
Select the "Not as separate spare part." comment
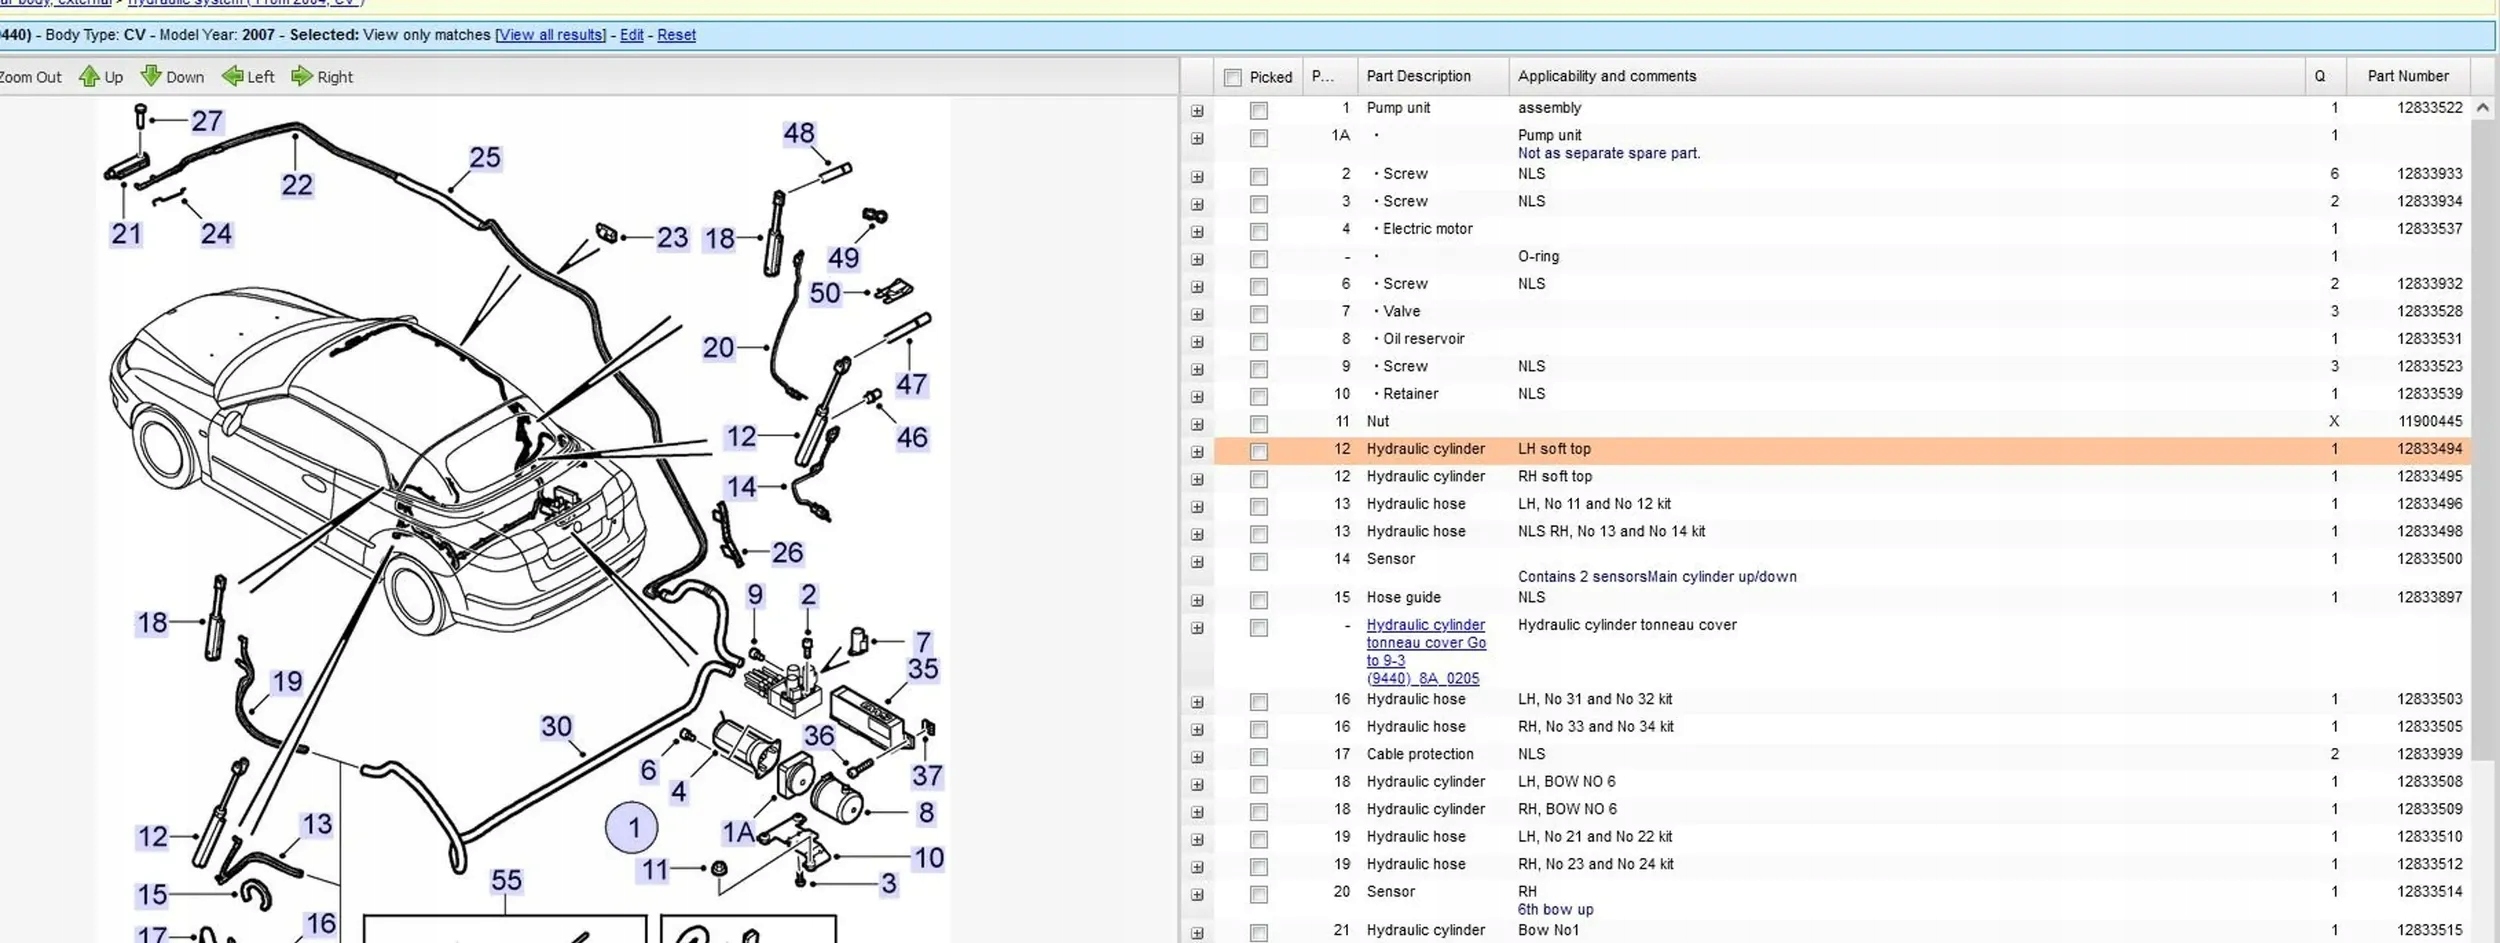(x=1609, y=154)
